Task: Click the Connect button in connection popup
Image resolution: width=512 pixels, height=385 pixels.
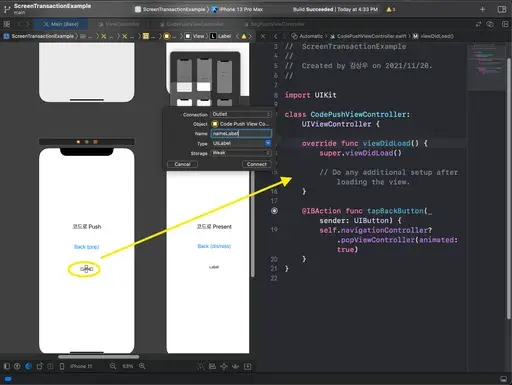Action: [x=257, y=164]
